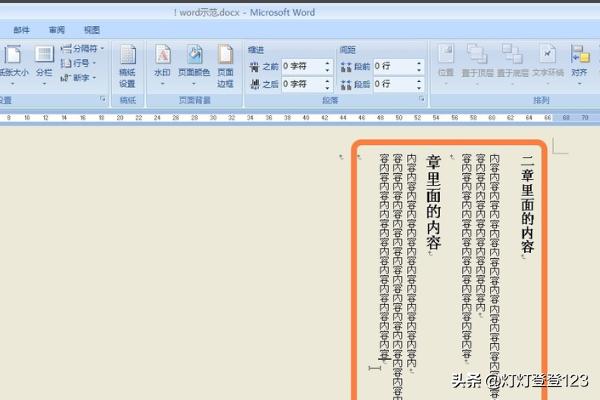Increase 段前 spacing with up arrow

click(x=419, y=63)
